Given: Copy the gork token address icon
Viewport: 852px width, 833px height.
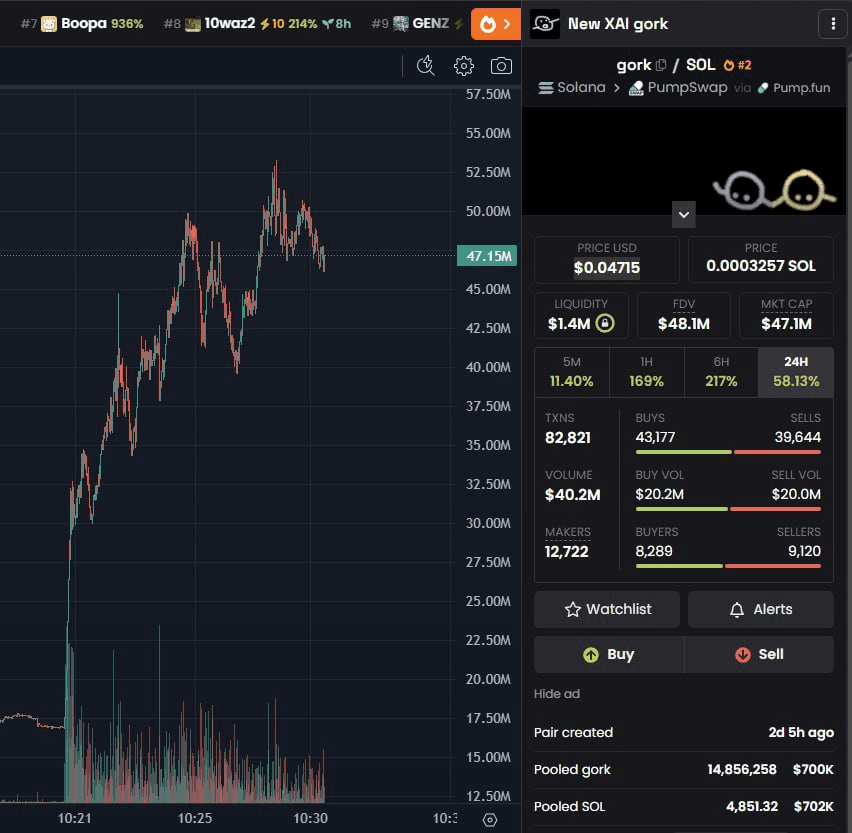Looking at the screenshot, I should click(661, 65).
